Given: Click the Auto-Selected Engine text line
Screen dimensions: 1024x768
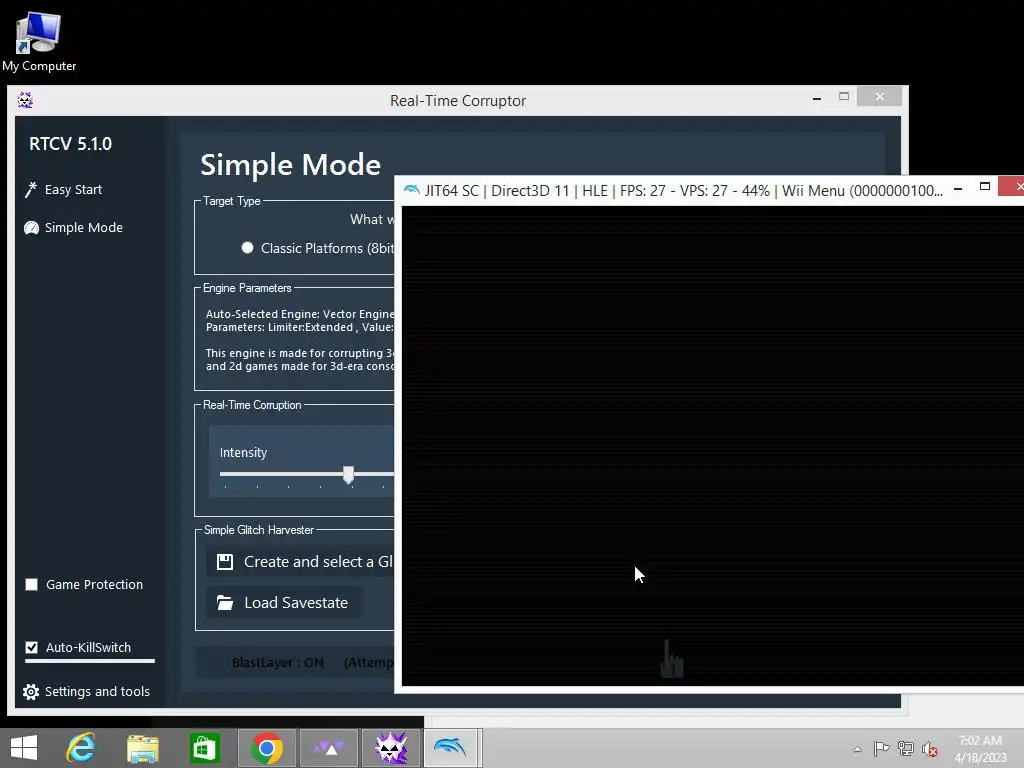Looking at the screenshot, I should (x=300, y=314).
